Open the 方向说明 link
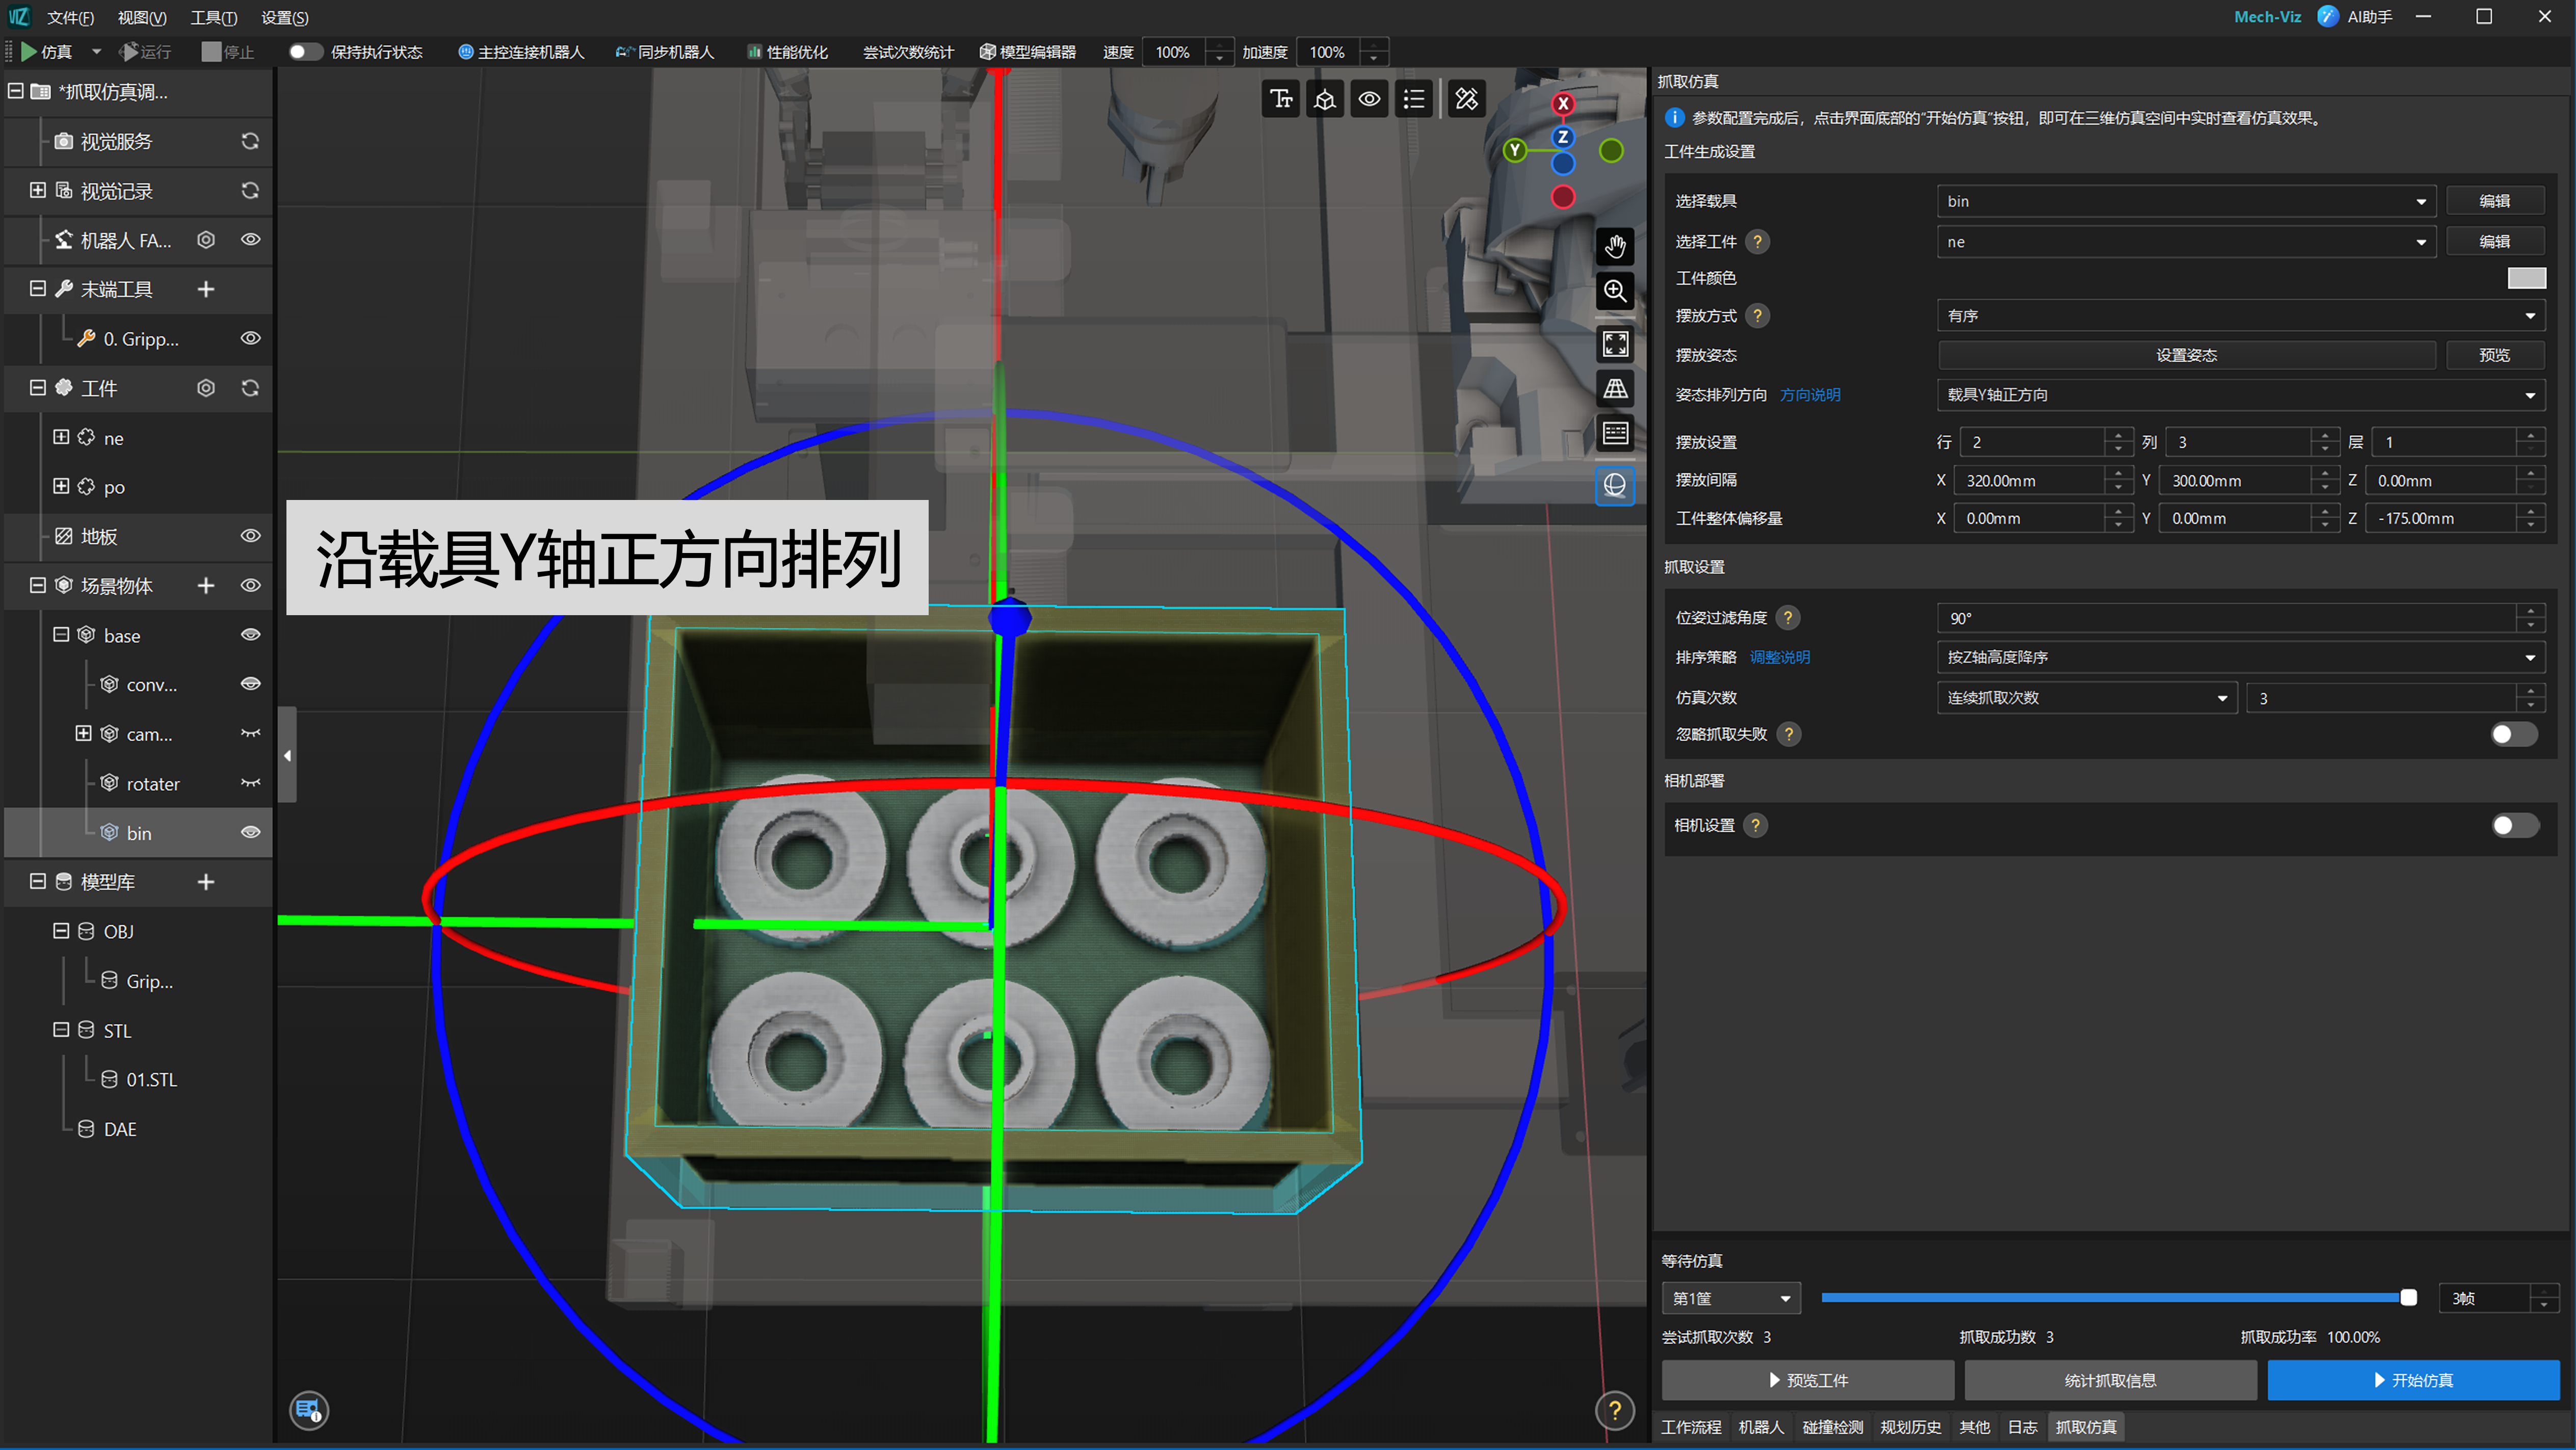This screenshot has width=2576, height=1450. click(x=1809, y=395)
